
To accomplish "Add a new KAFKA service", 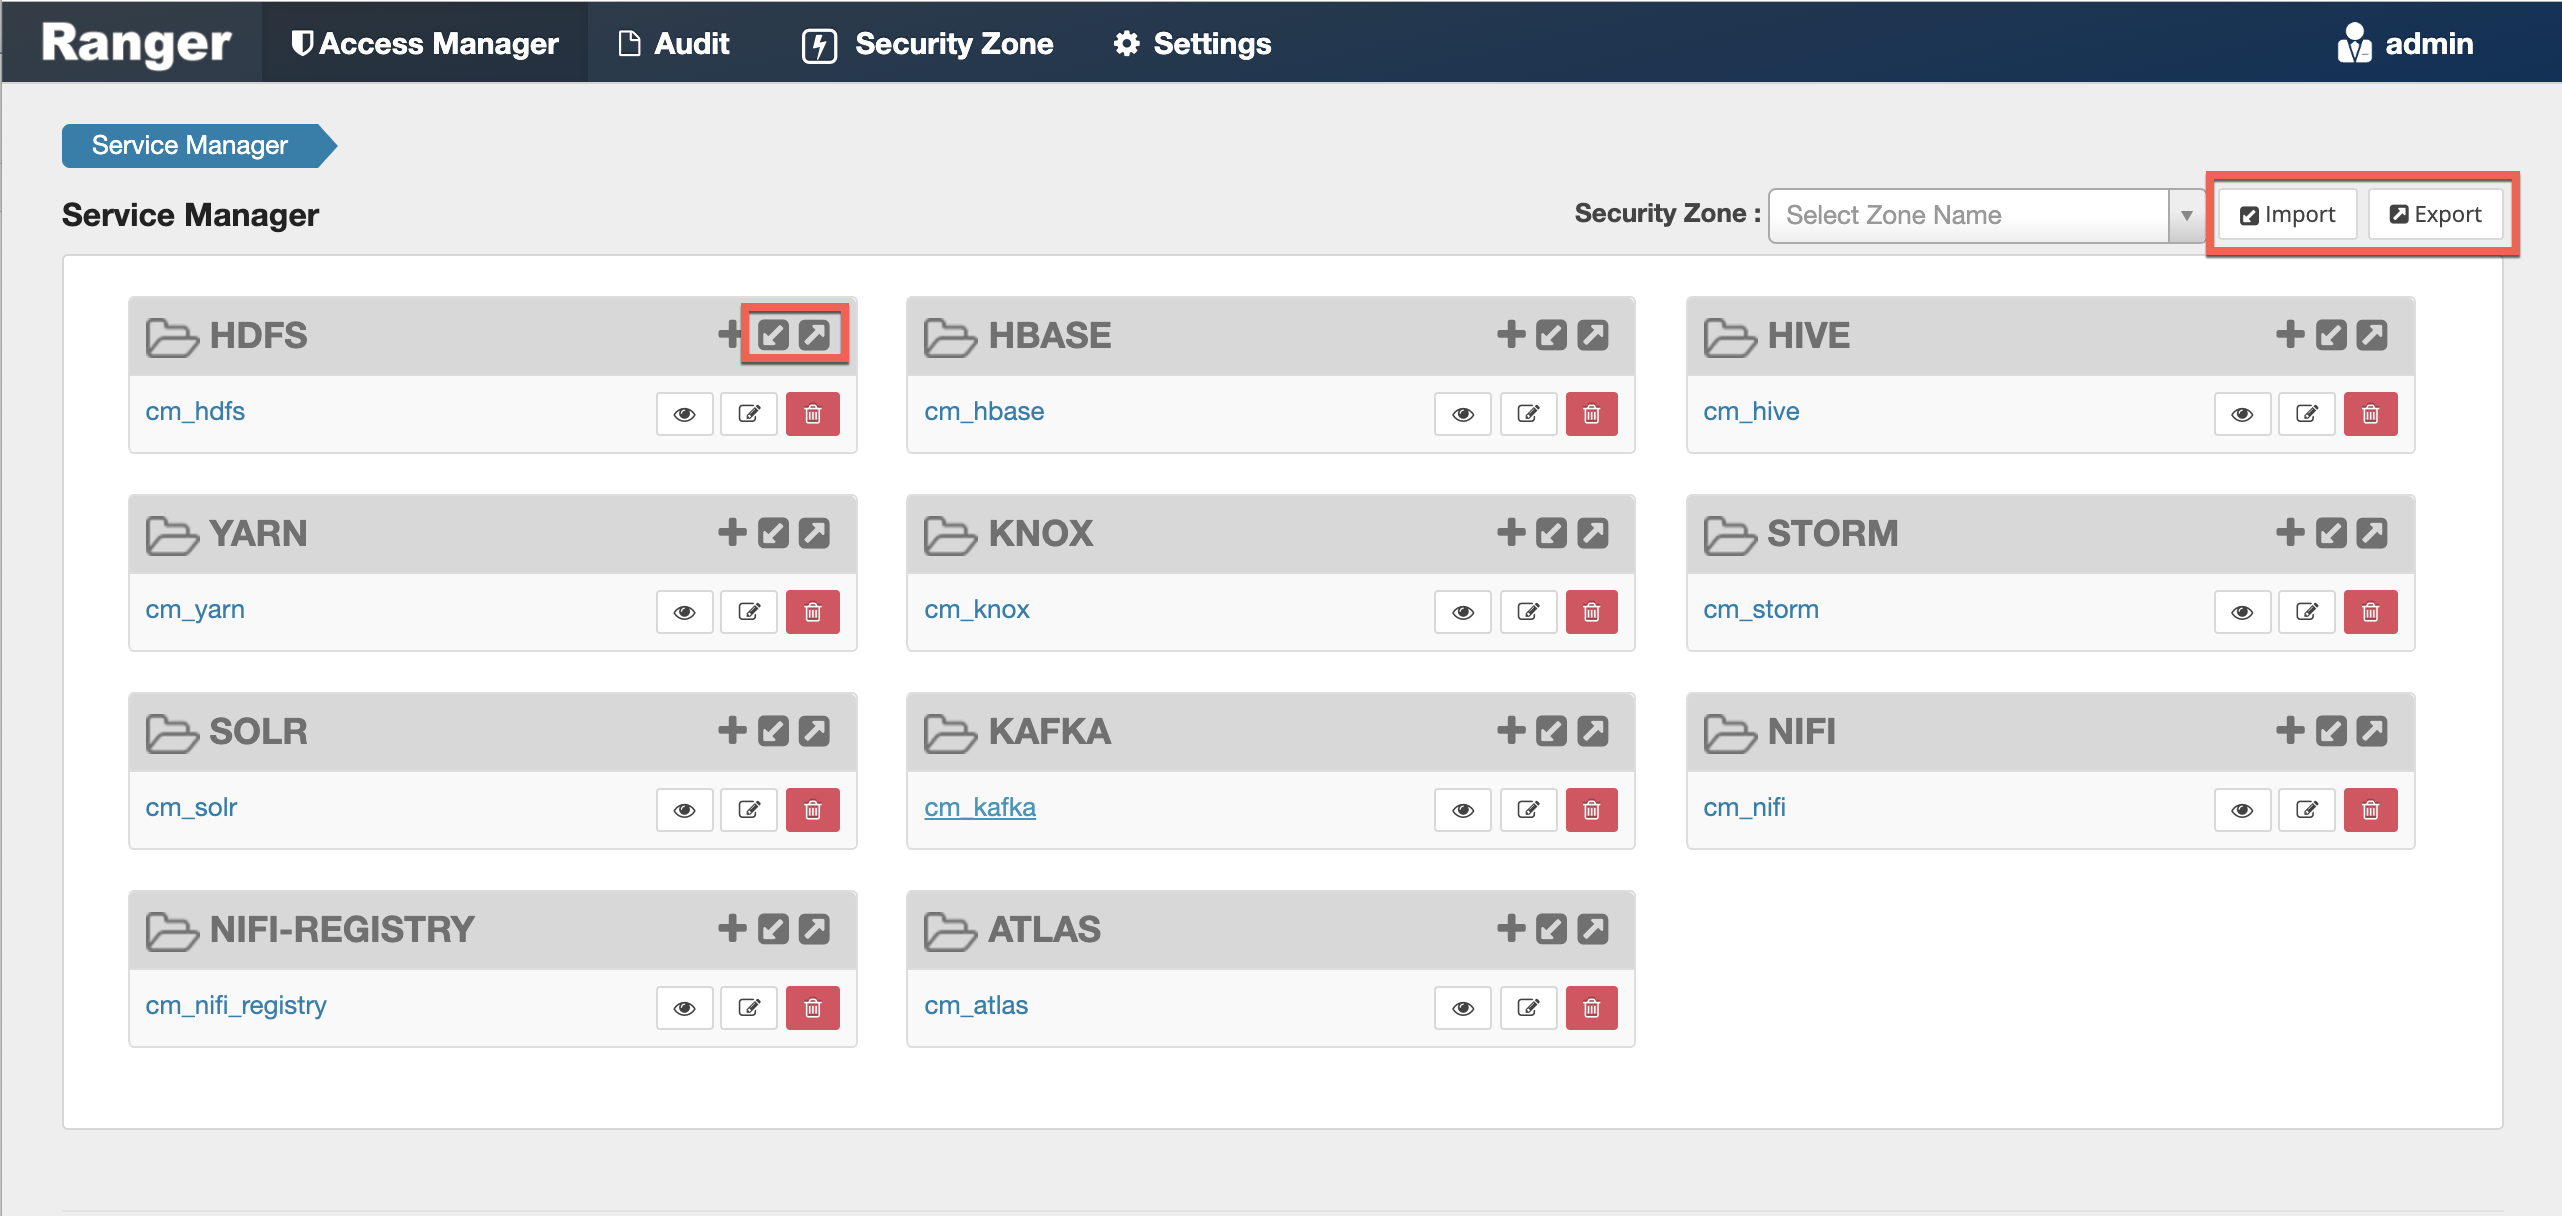I will click(x=1511, y=730).
